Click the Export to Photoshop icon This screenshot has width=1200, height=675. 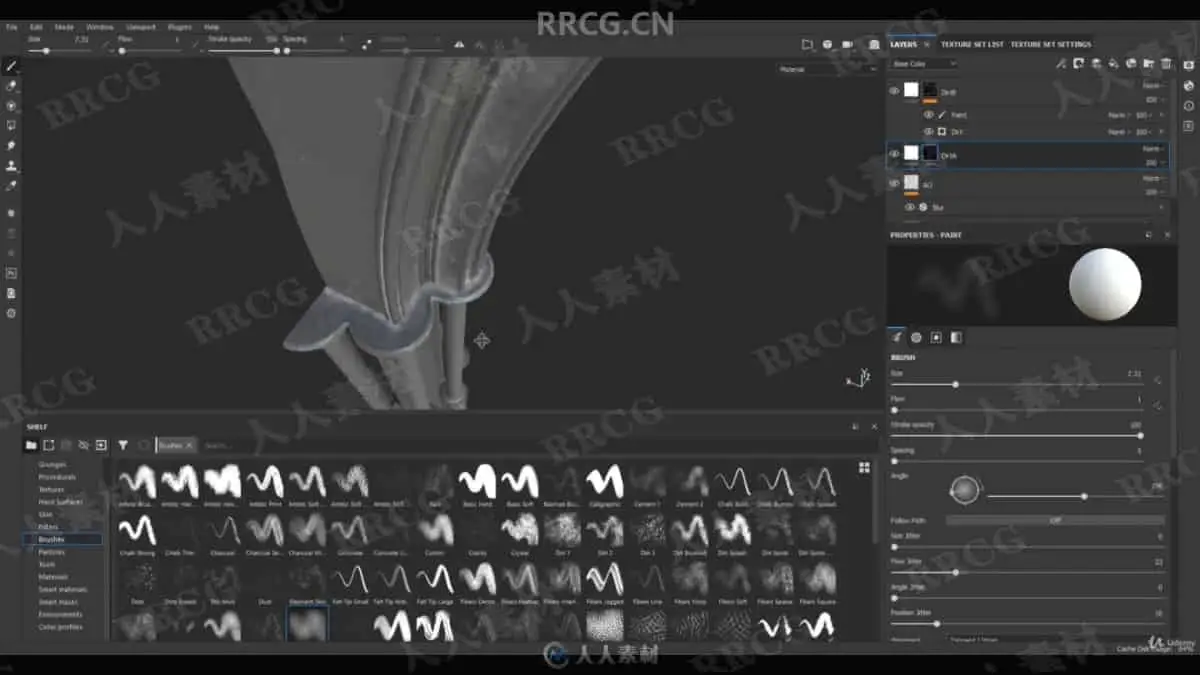11,273
